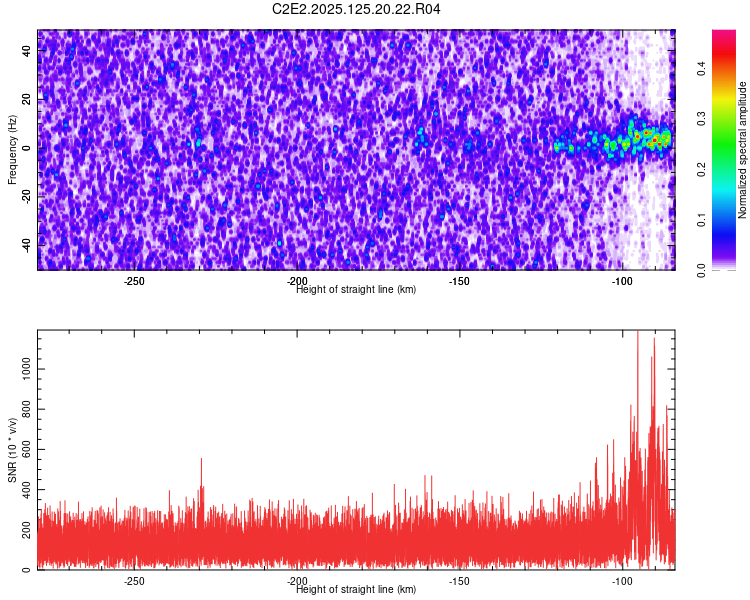Click the 20 Hz frequency tick label
The width and height of the screenshot is (750, 600).
coord(26,100)
